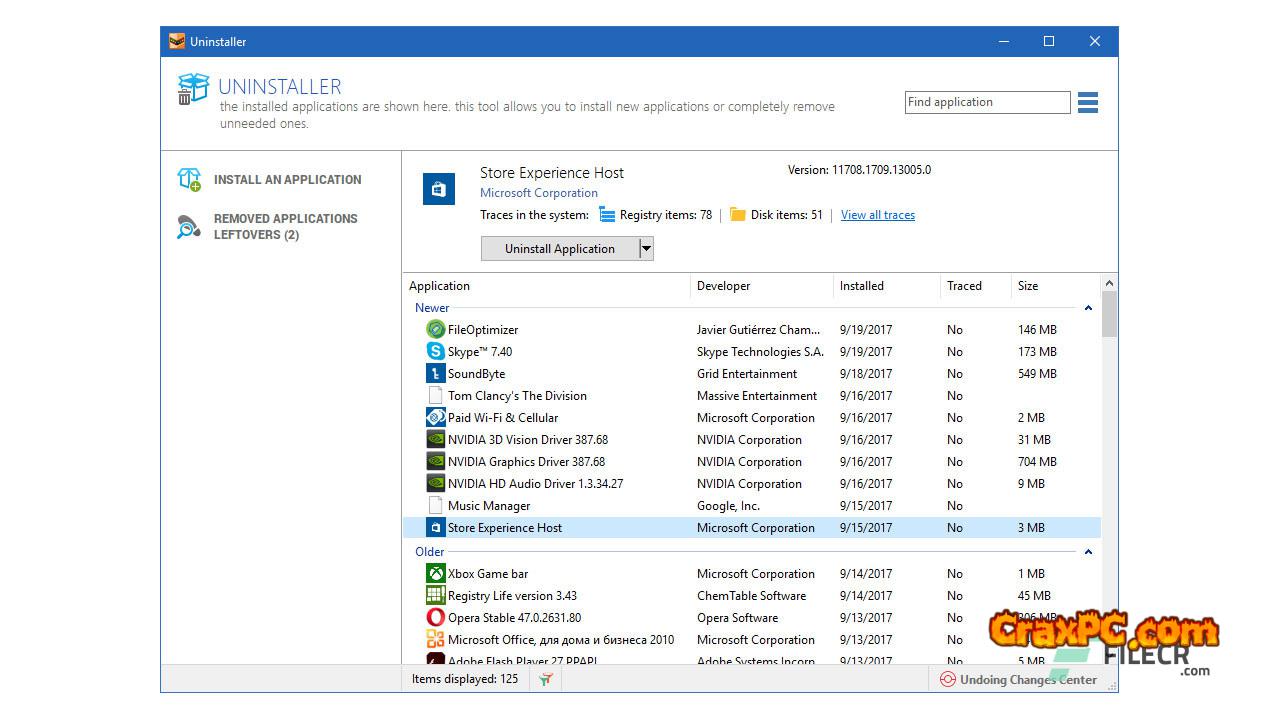Viewport: 1280px width, 720px height.
Task: Click the filter icon in status bar
Action: [x=545, y=679]
